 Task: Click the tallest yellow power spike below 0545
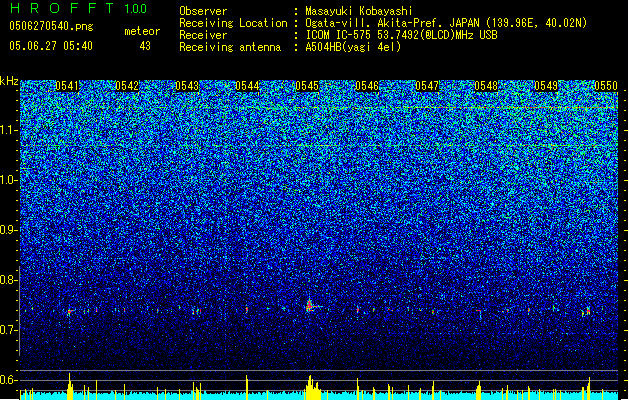click(310, 387)
